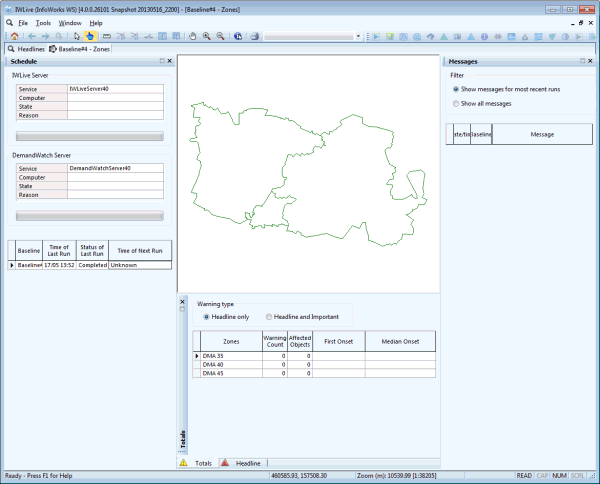Image resolution: width=600 pixels, height=484 pixels.
Task: Click the IWLiveServer40 service field
Action: coord(115,89)
